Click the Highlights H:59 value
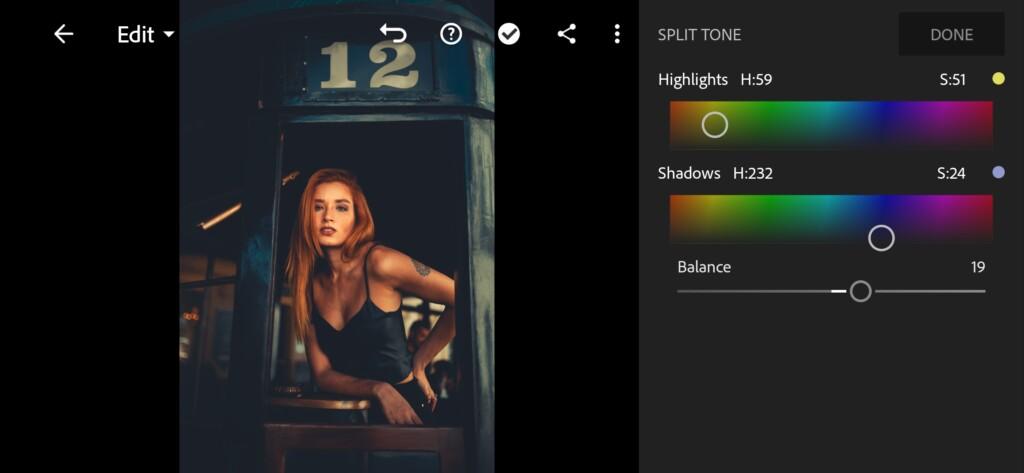The image size is (1024, 473). point(756,80)
